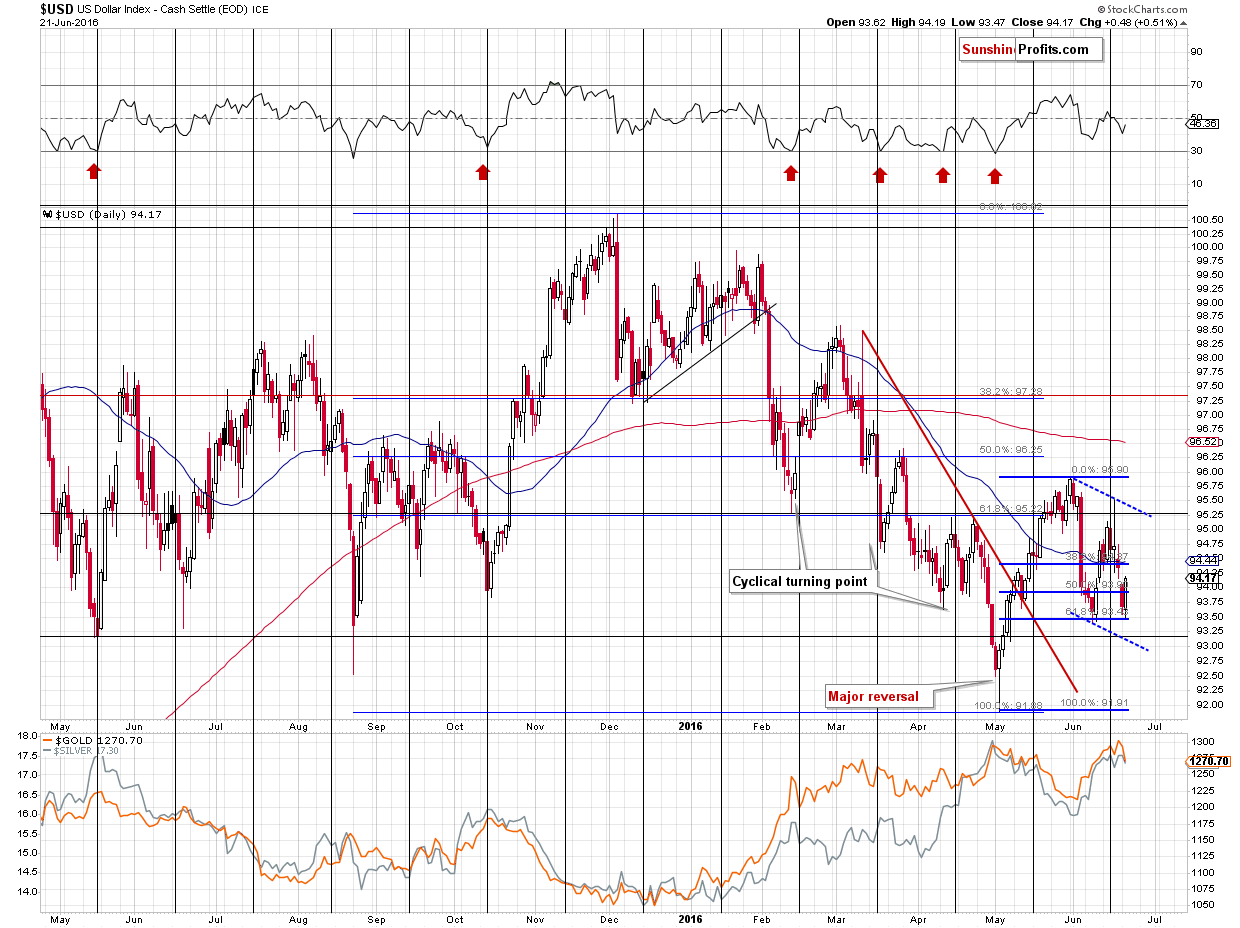Click the 1050 gold axis label
The image size is (1240, 928).
[x=1204, y=904]
